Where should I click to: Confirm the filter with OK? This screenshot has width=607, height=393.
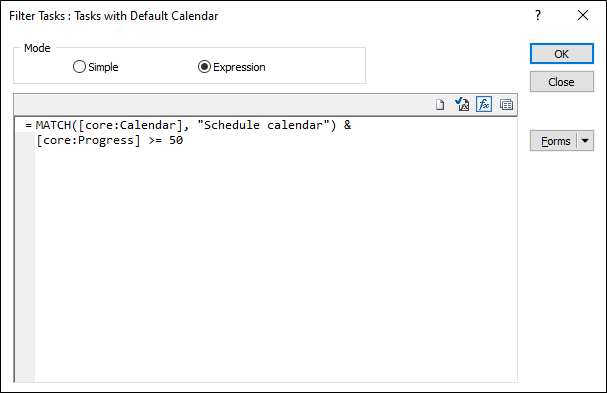[x=561, y=54]
